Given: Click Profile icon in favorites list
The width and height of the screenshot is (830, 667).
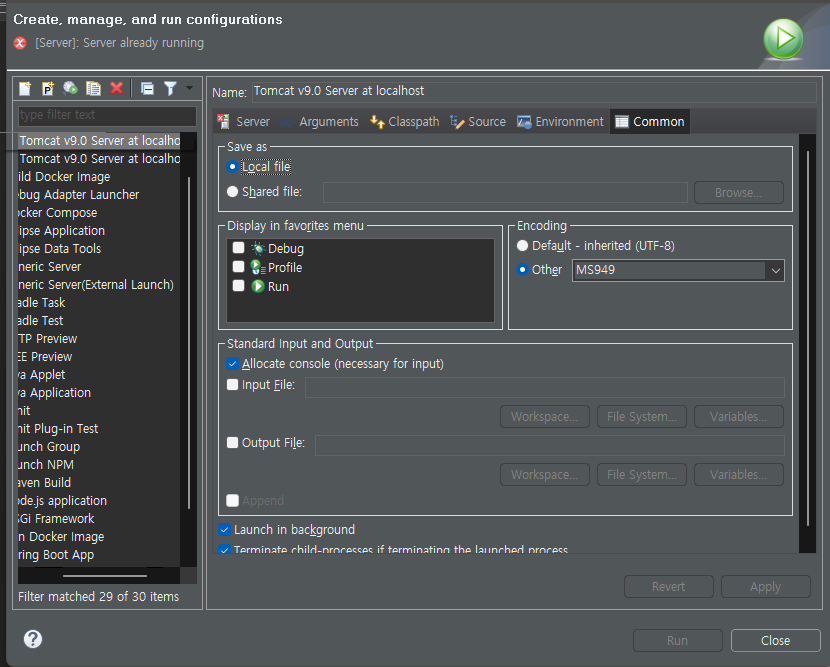Looking at the screenshot, I should [x=258, y=267].
